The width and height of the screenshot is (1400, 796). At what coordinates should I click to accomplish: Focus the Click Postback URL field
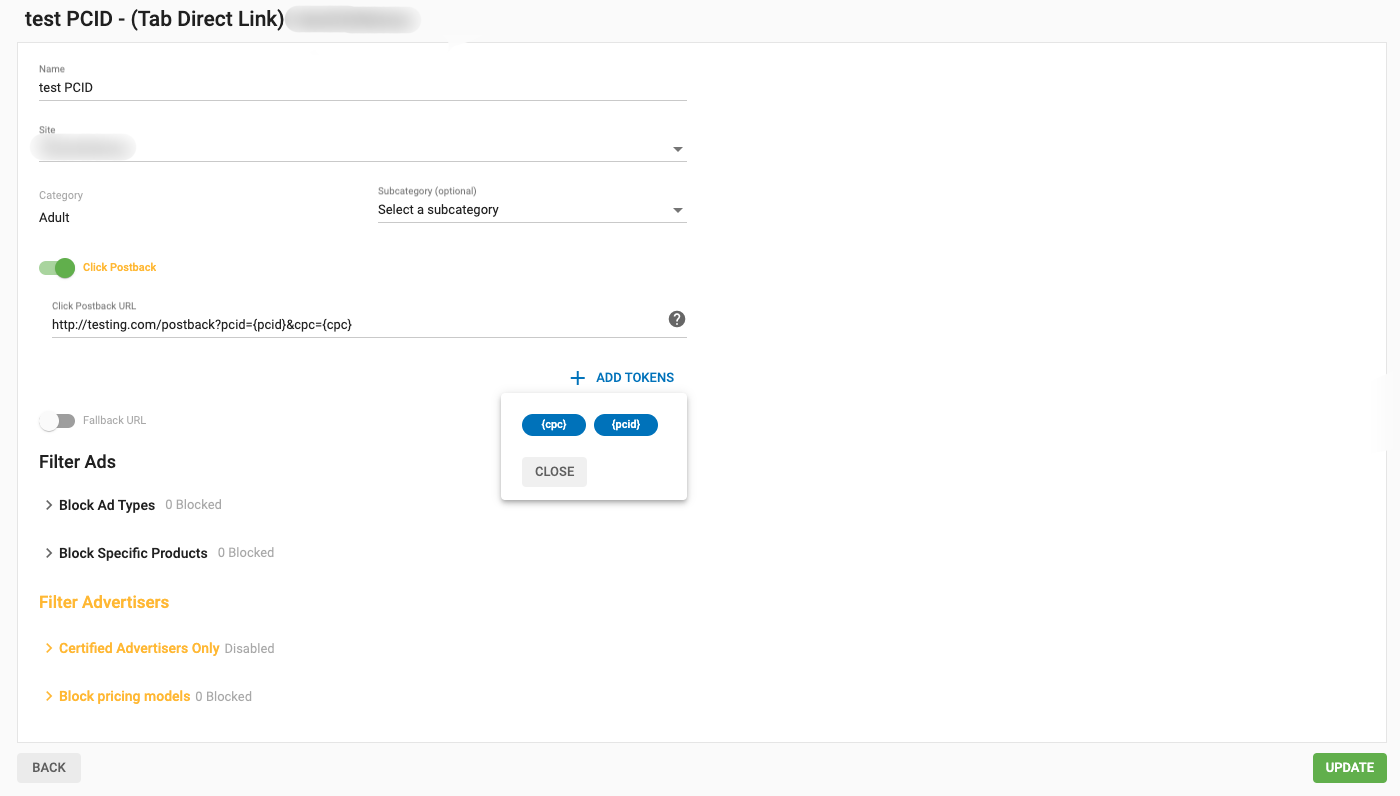[355, 325]
